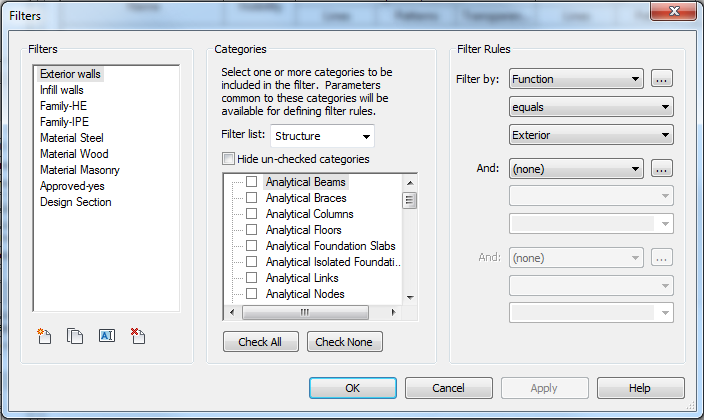Click the Check None button
The width and height of the screenshot is (704, 420).
tap(344, 342)
